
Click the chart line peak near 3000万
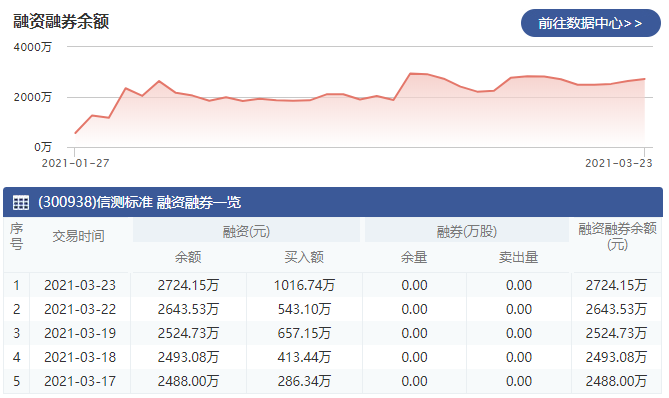coord(410,74)
